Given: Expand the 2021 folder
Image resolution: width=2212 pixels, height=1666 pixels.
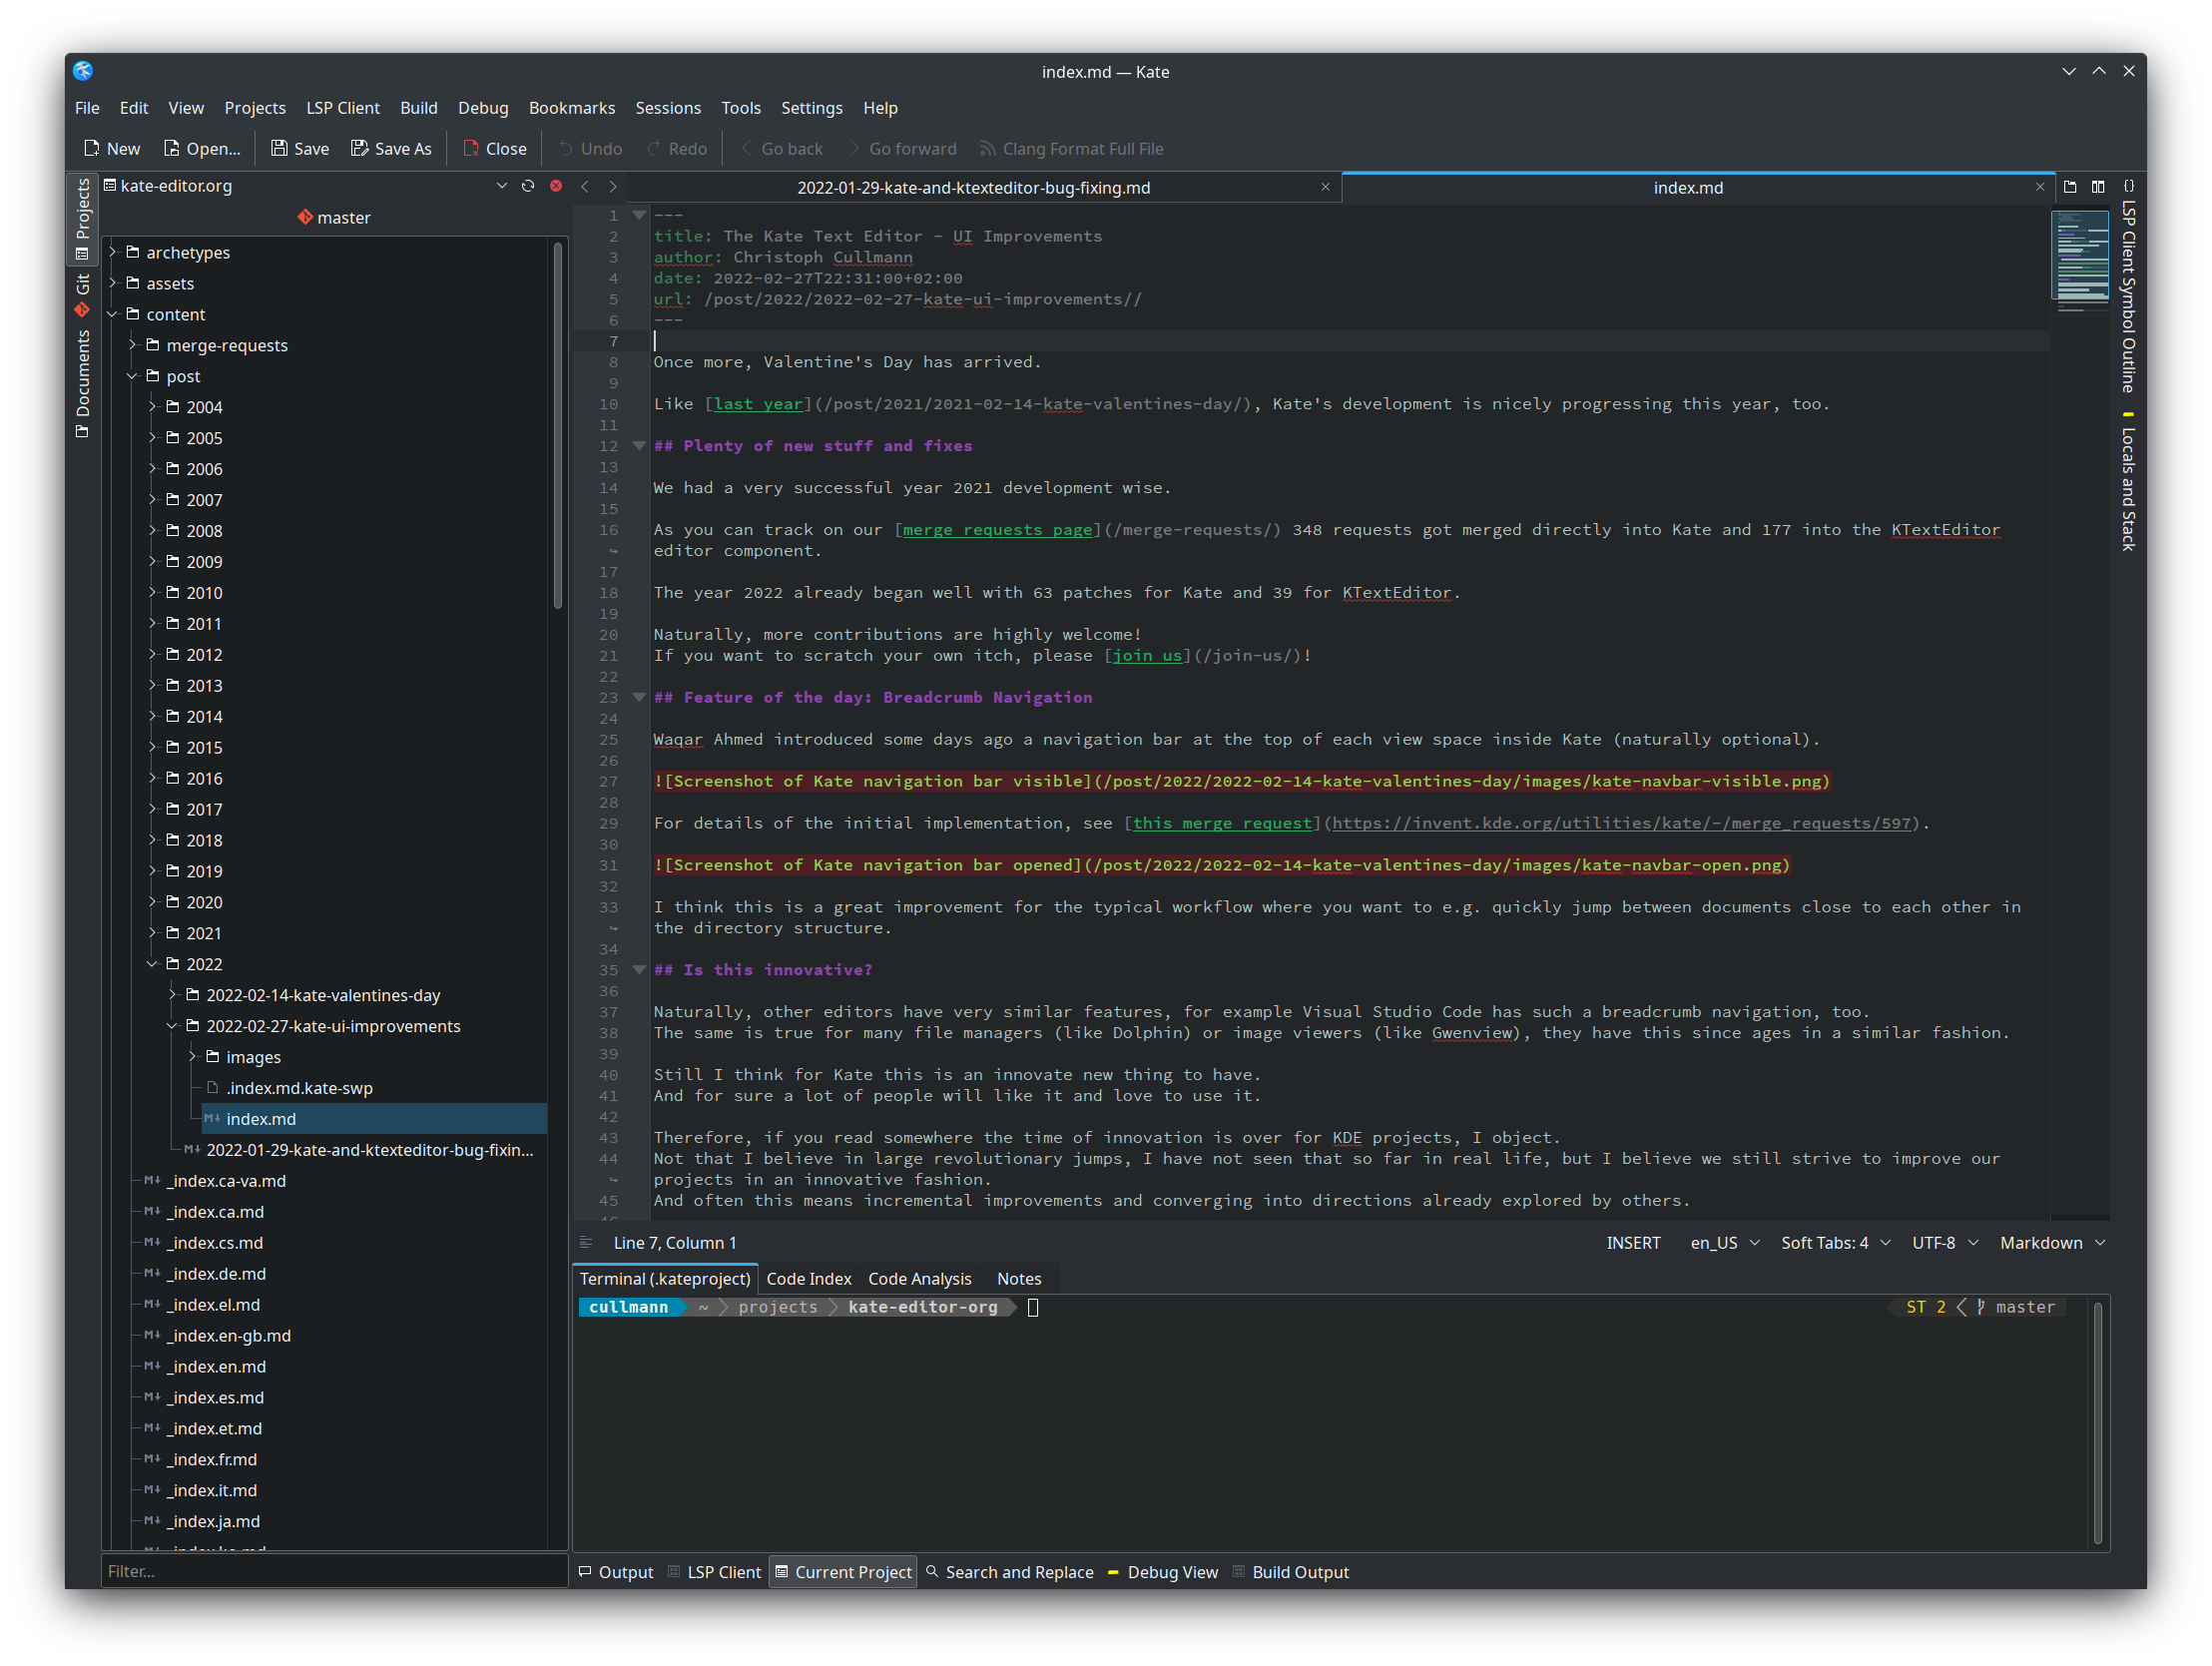Looking at the screenshot, I should tap(152, 933).
